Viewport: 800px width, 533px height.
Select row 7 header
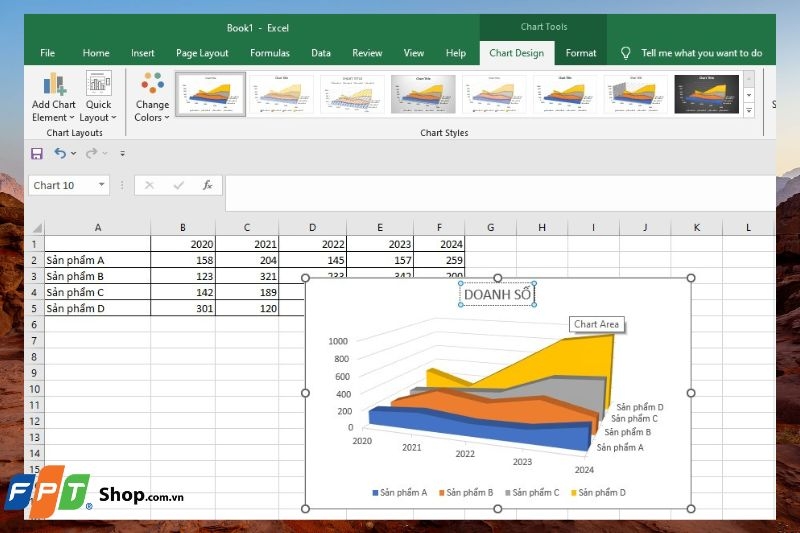coord(34,341)
